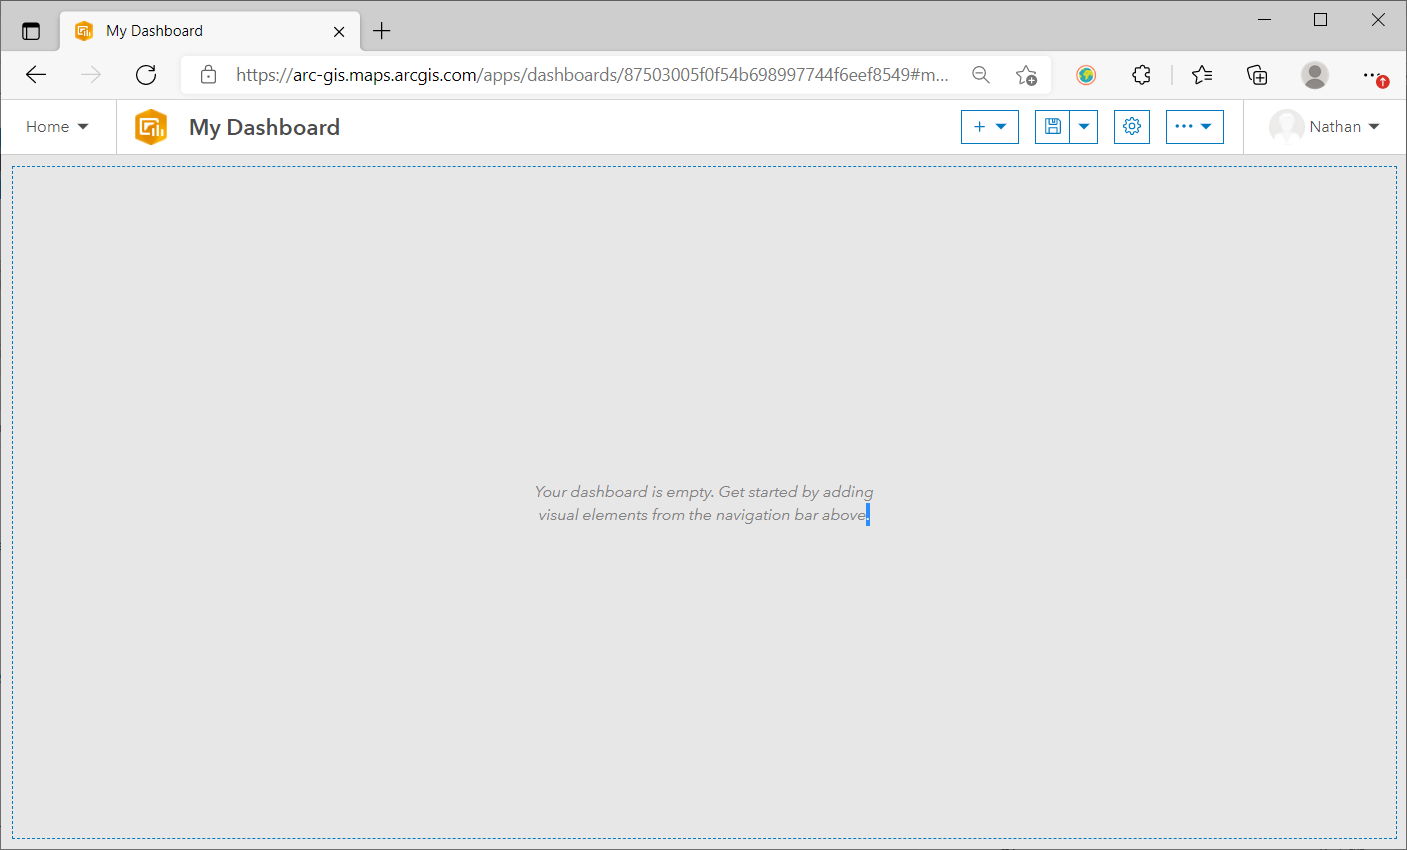Open the Add element dropdown arrow
Image resolution: width=1407 pixels, height=850 pixels.
[x=1002, y=126]
